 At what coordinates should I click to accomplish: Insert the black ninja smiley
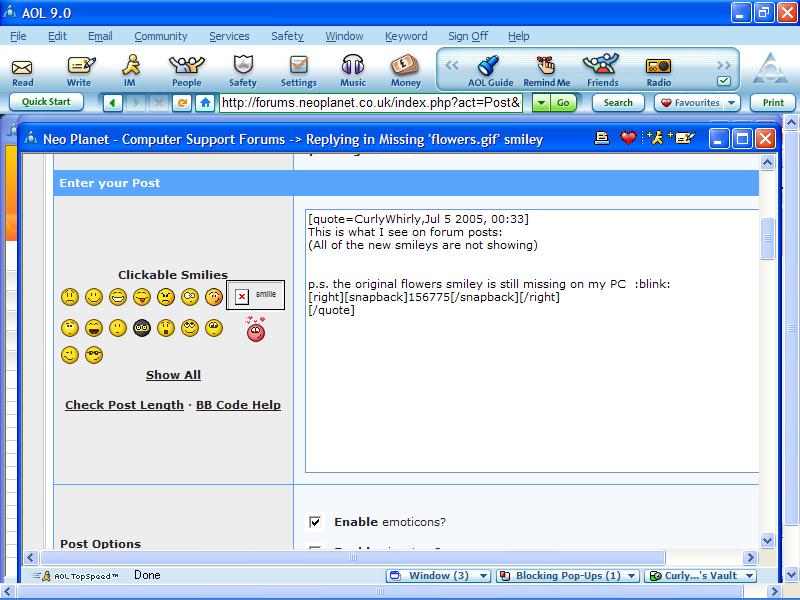pyautogui.click(x=142, y=328)
